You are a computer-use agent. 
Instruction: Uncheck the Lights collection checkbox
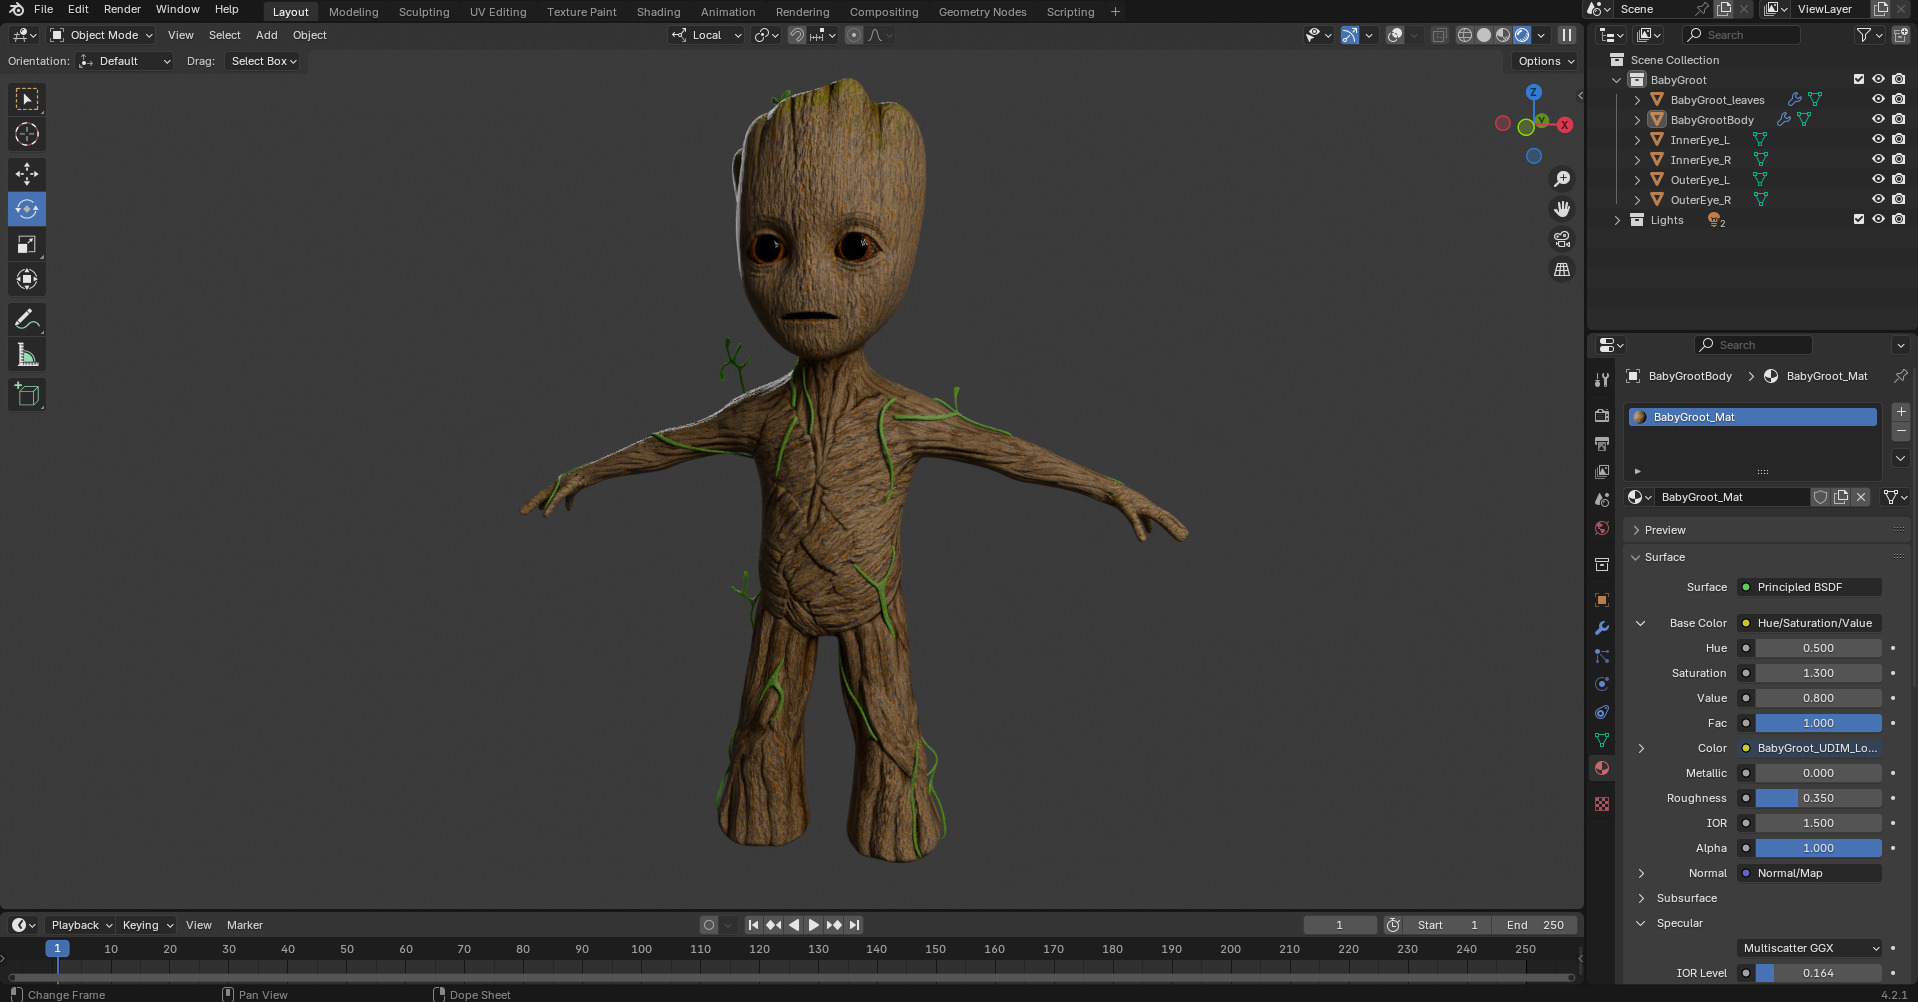(1859, 220)
